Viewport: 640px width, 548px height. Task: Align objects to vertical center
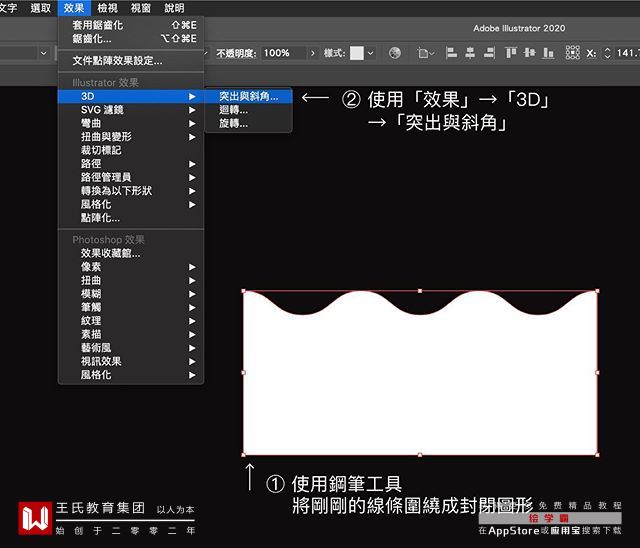point(529,53)
